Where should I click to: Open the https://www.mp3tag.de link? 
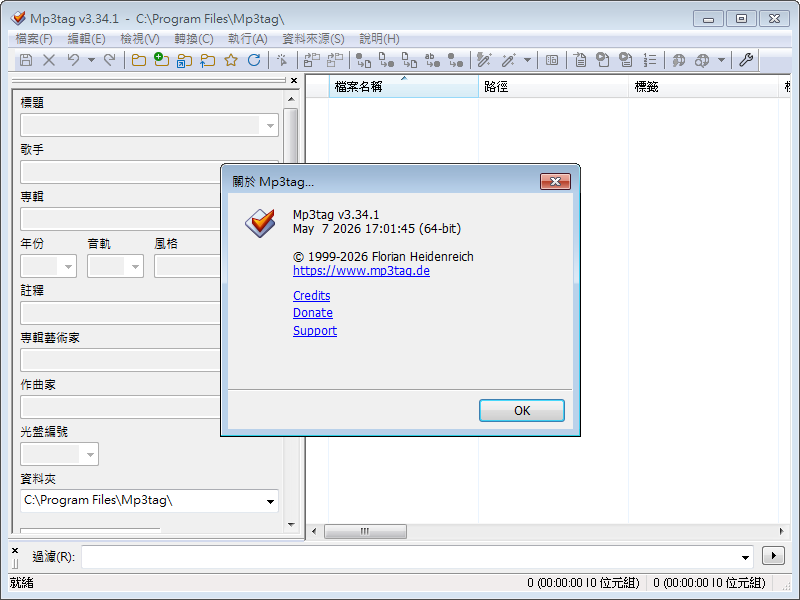point(361,270)
